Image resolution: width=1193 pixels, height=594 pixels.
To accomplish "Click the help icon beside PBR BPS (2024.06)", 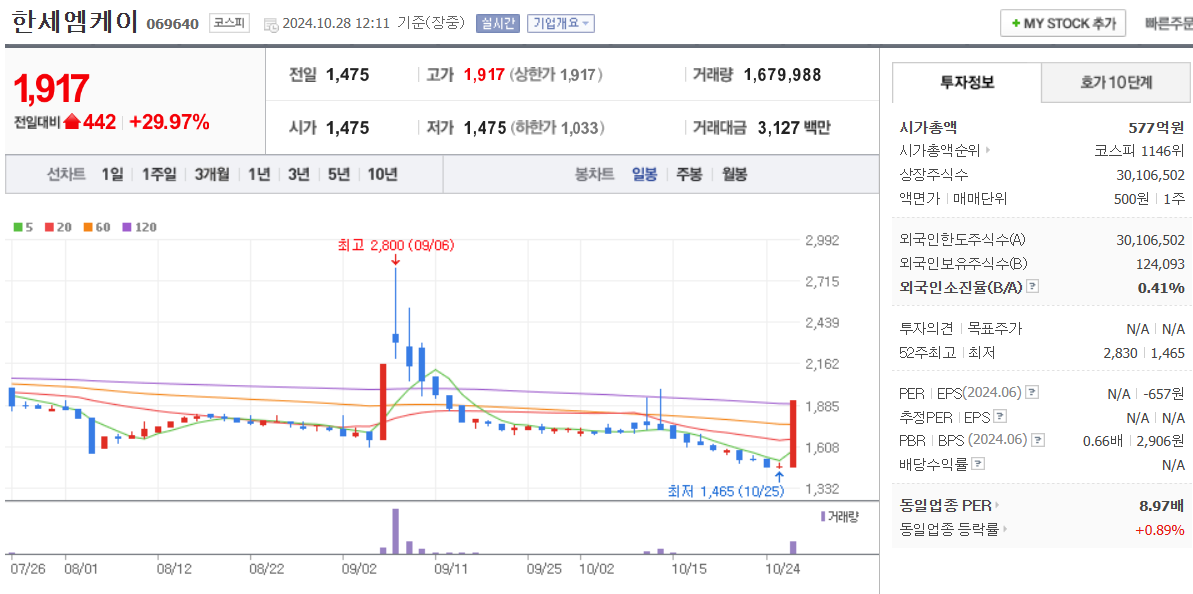I will pos(1038,440).
